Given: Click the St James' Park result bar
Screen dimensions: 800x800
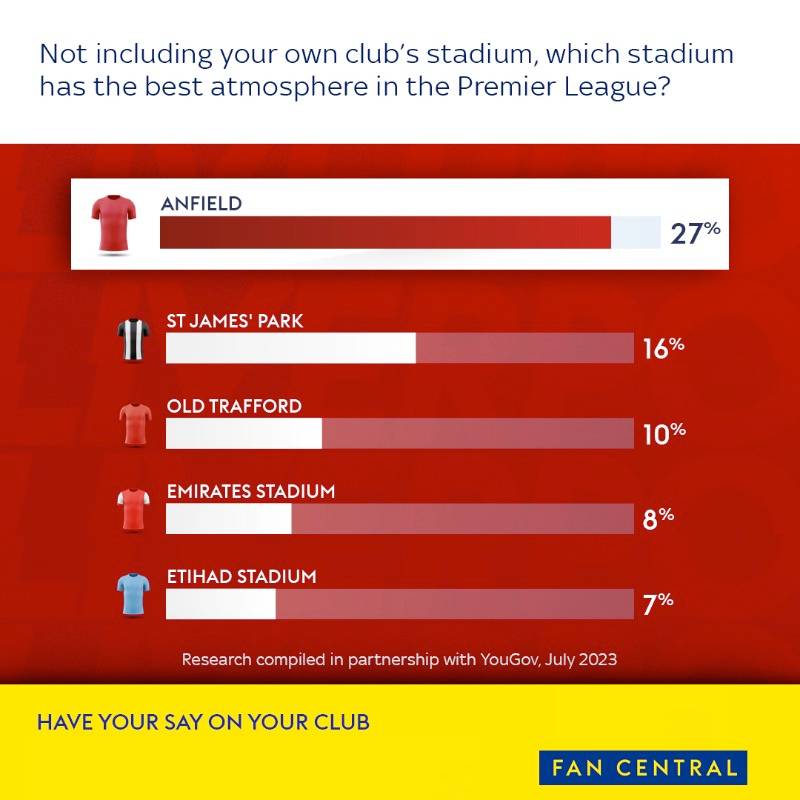Looking at the screenshot, I should [x=399, y=348].
